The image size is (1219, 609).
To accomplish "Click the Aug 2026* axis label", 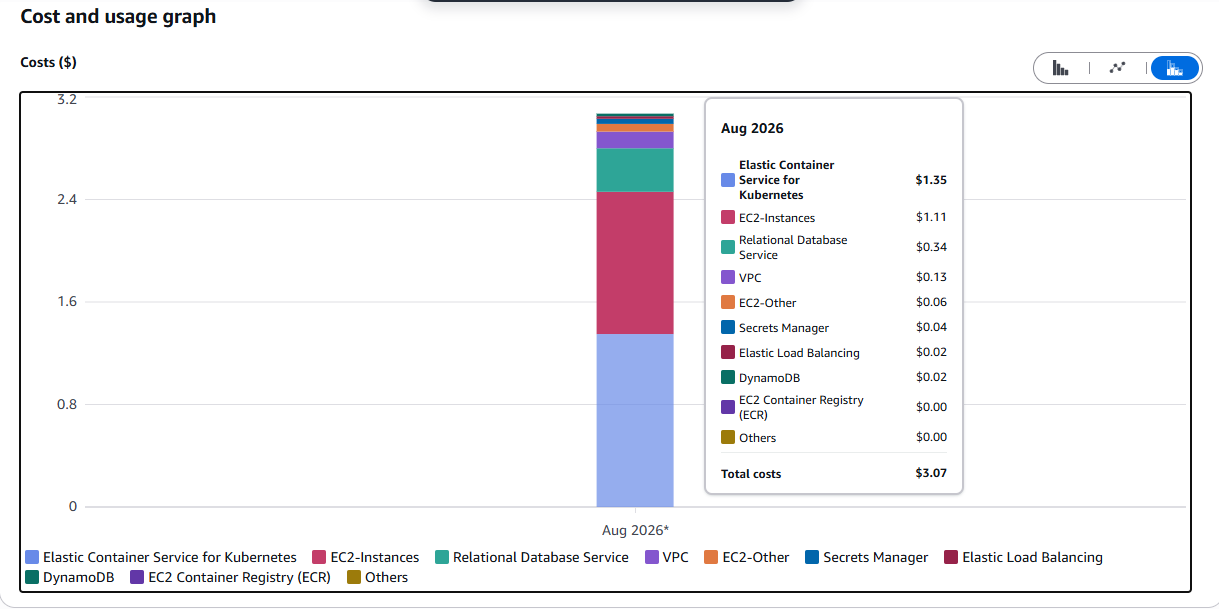I will [x=635, y=530].
